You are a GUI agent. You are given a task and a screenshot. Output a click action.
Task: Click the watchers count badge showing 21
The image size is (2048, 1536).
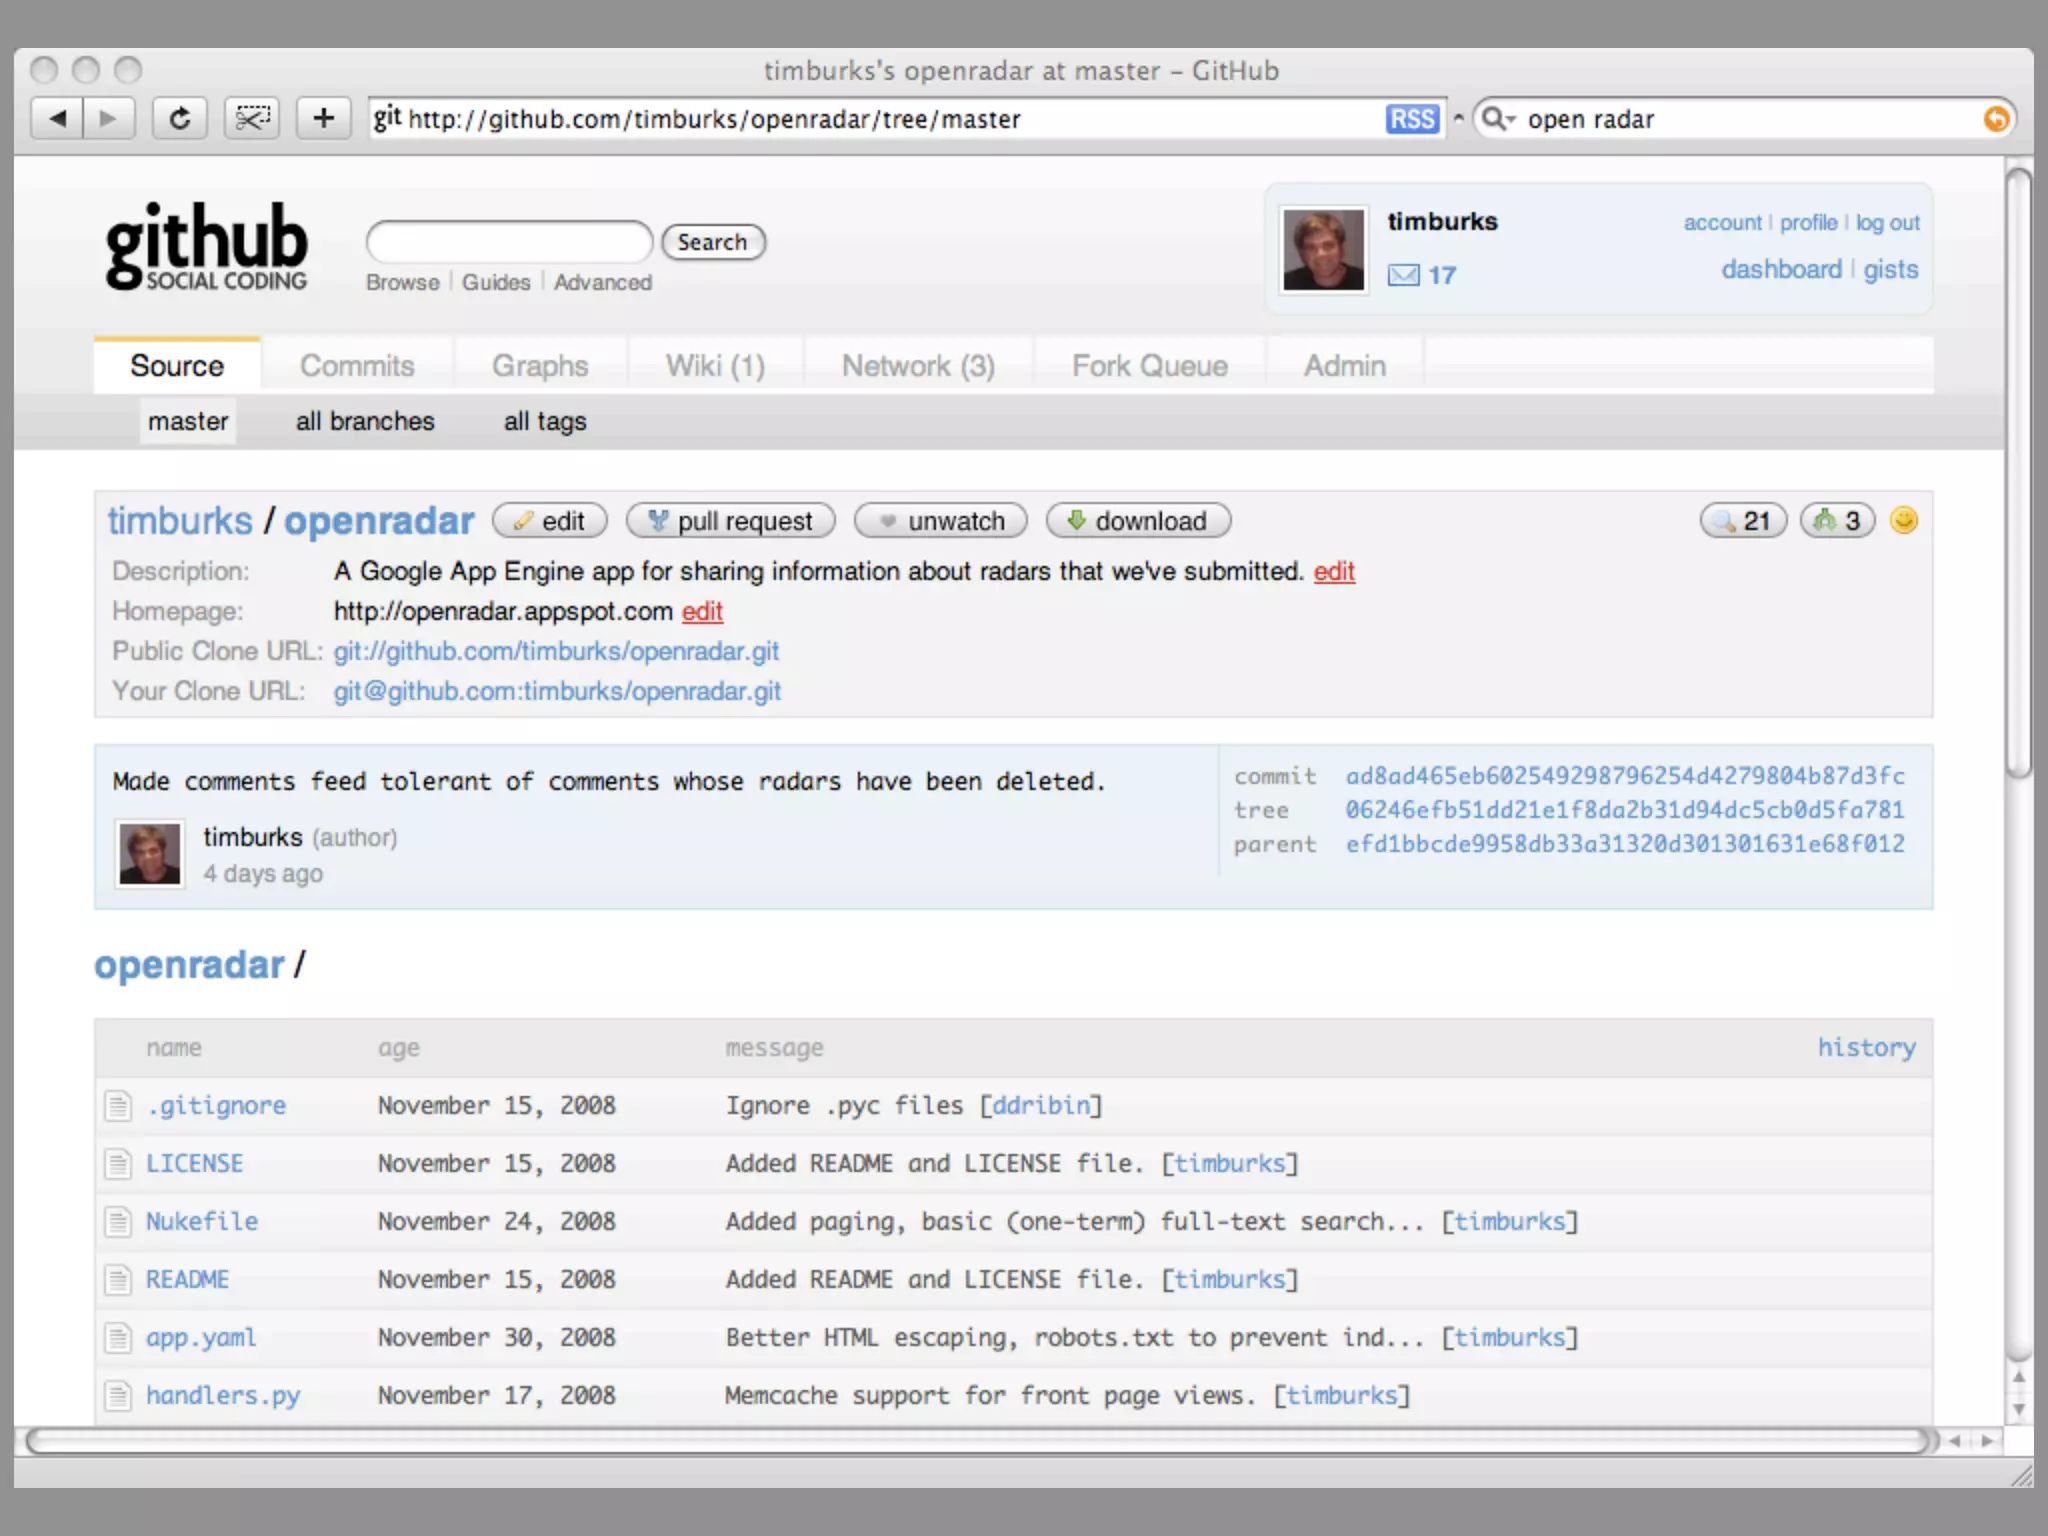coord(1743,521)
